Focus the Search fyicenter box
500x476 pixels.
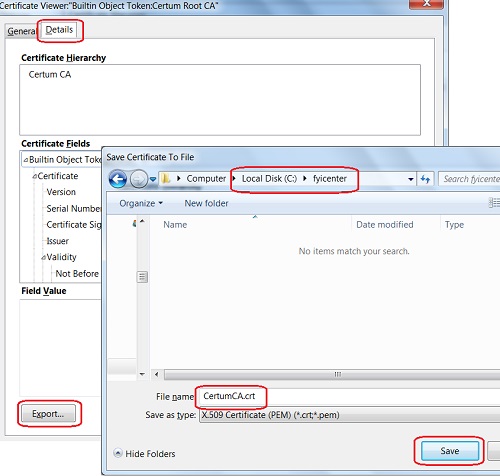(469, 179)
